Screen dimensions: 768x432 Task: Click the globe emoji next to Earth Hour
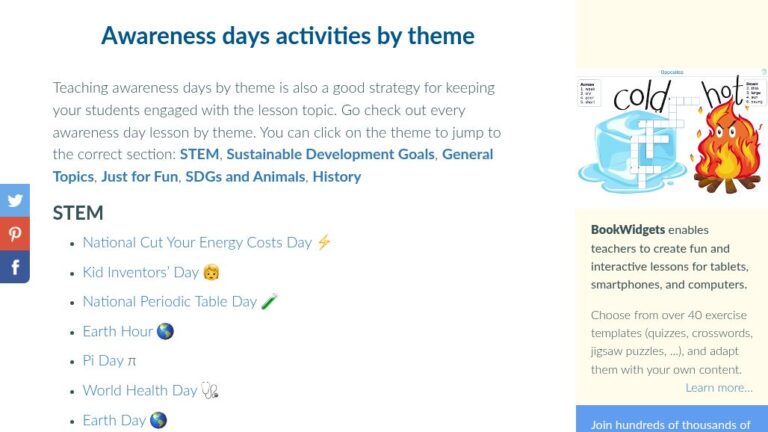point(165,332)
